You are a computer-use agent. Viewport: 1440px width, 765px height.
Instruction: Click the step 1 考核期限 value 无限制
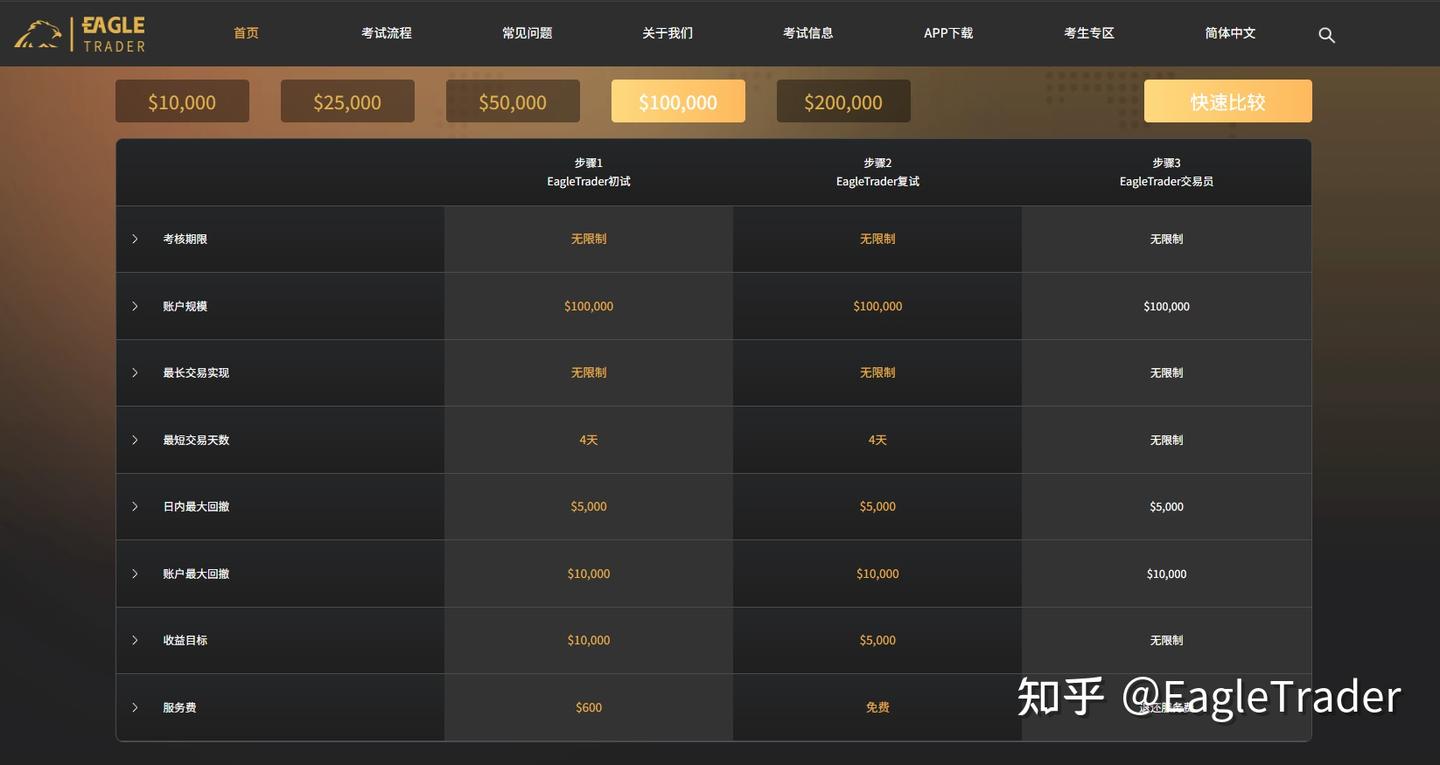tap(589, 239)
